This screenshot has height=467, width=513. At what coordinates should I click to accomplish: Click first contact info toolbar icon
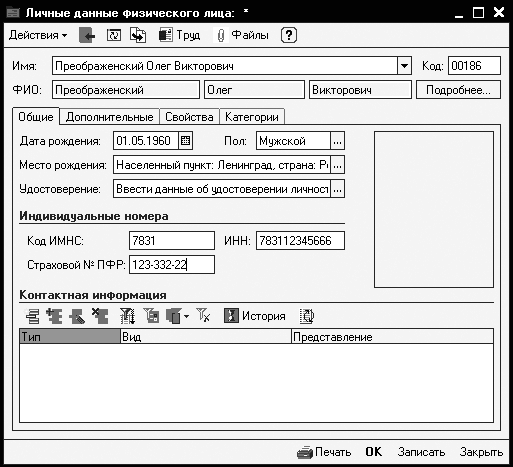click(33, 316)
